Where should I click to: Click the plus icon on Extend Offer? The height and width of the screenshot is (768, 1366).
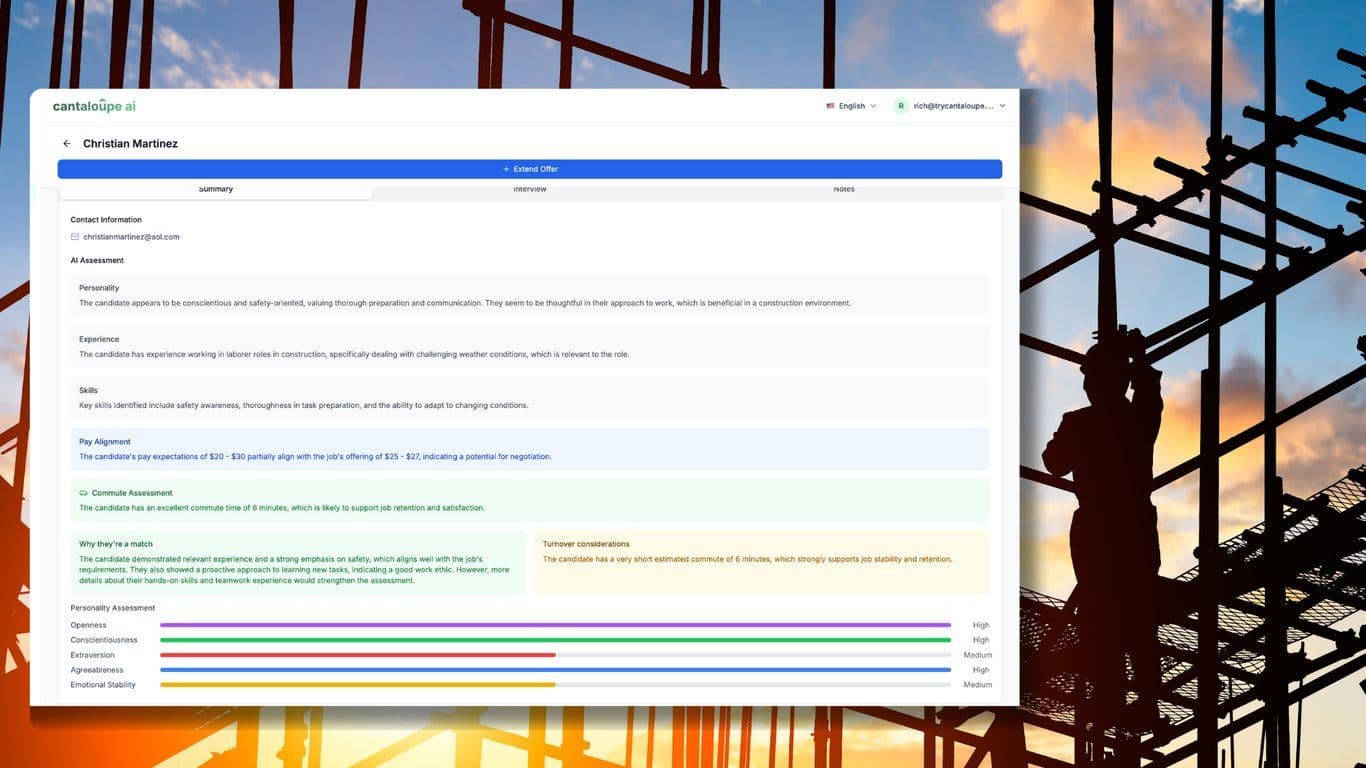pos(508,168)
